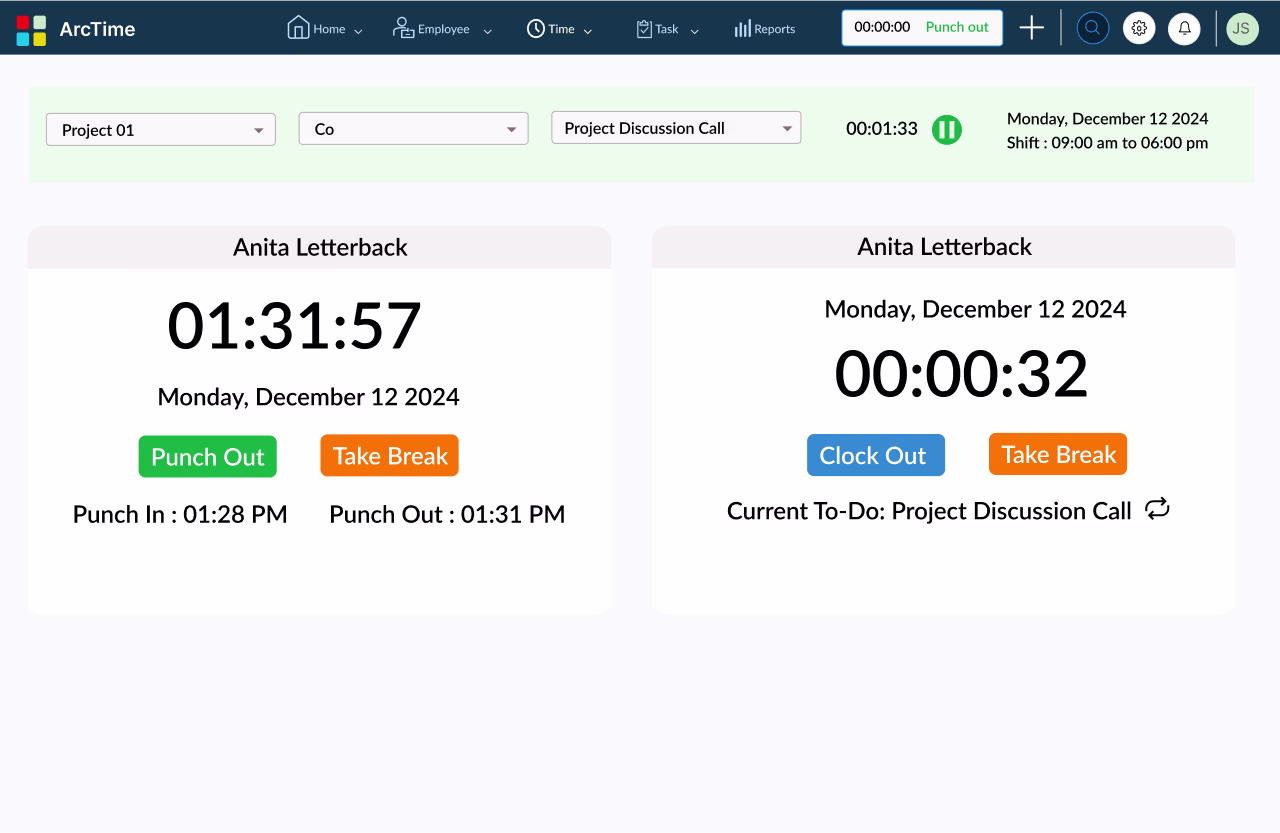Go to Reports
The width and height of the screenshot is (1280, 833).
pos(775,29)
